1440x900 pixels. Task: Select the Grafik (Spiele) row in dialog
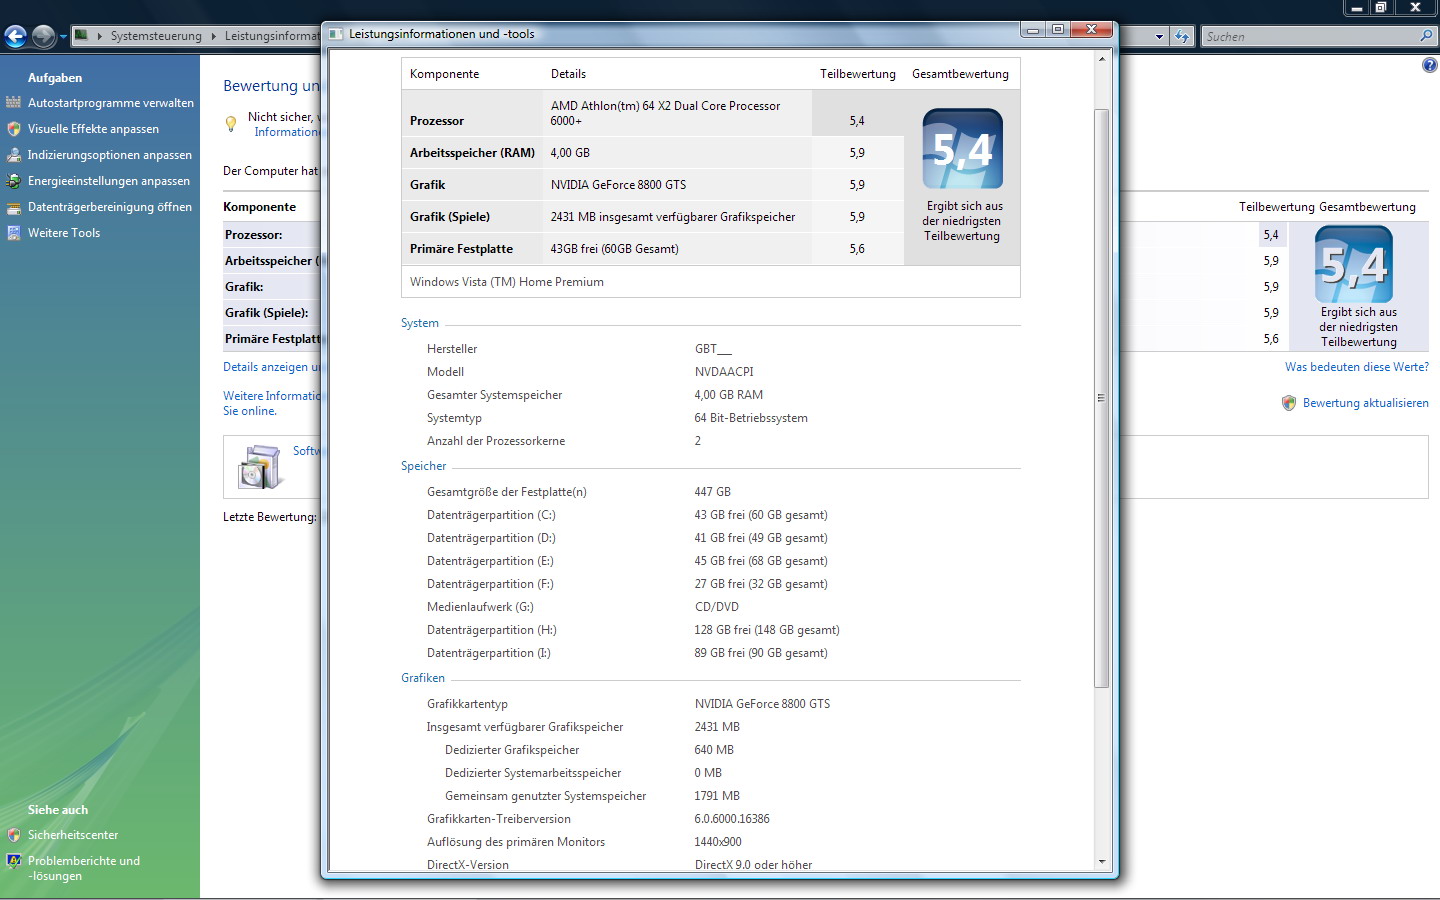click(652, 217)
